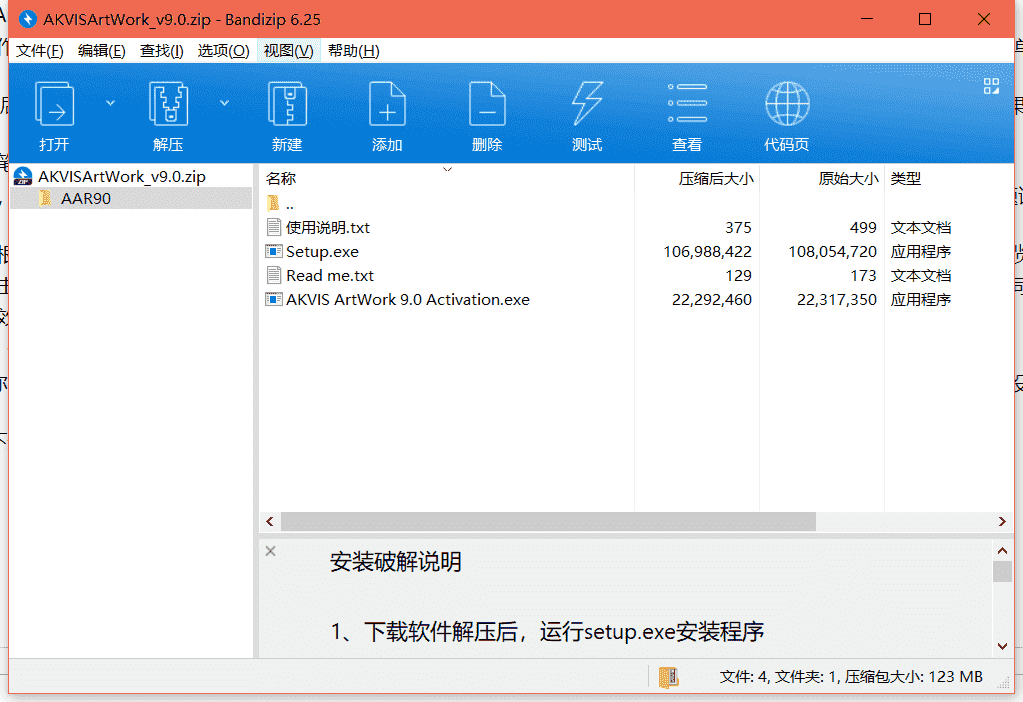The height and width of the screenshot is (702, 1023).
Task: Click 安装破解说明 heading in preview
Action: pyautogui.click(x=395, y=562)
